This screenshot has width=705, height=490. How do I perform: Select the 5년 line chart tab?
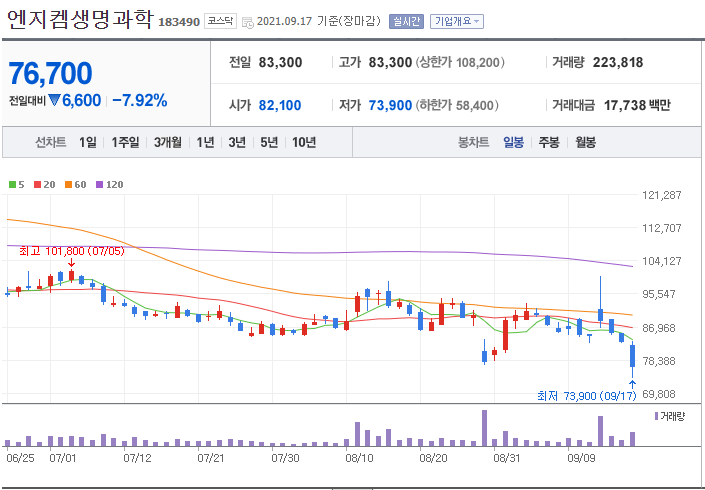pos(269,143)
